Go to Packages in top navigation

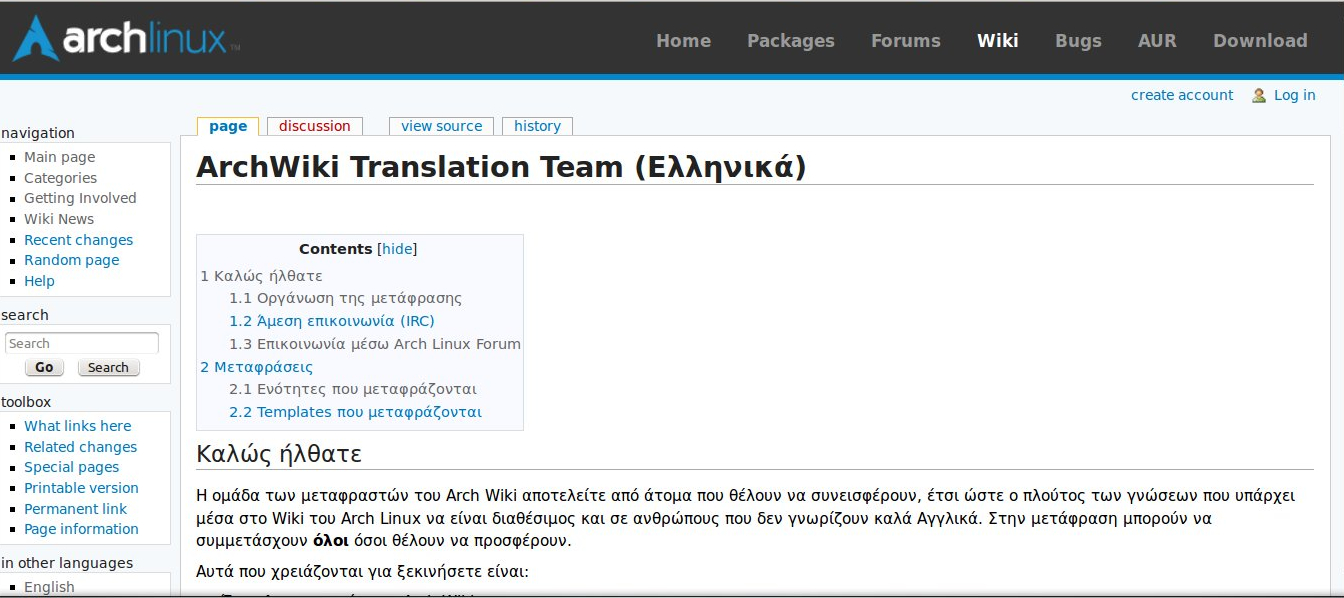pyautogui.click(x=790, y=41)
